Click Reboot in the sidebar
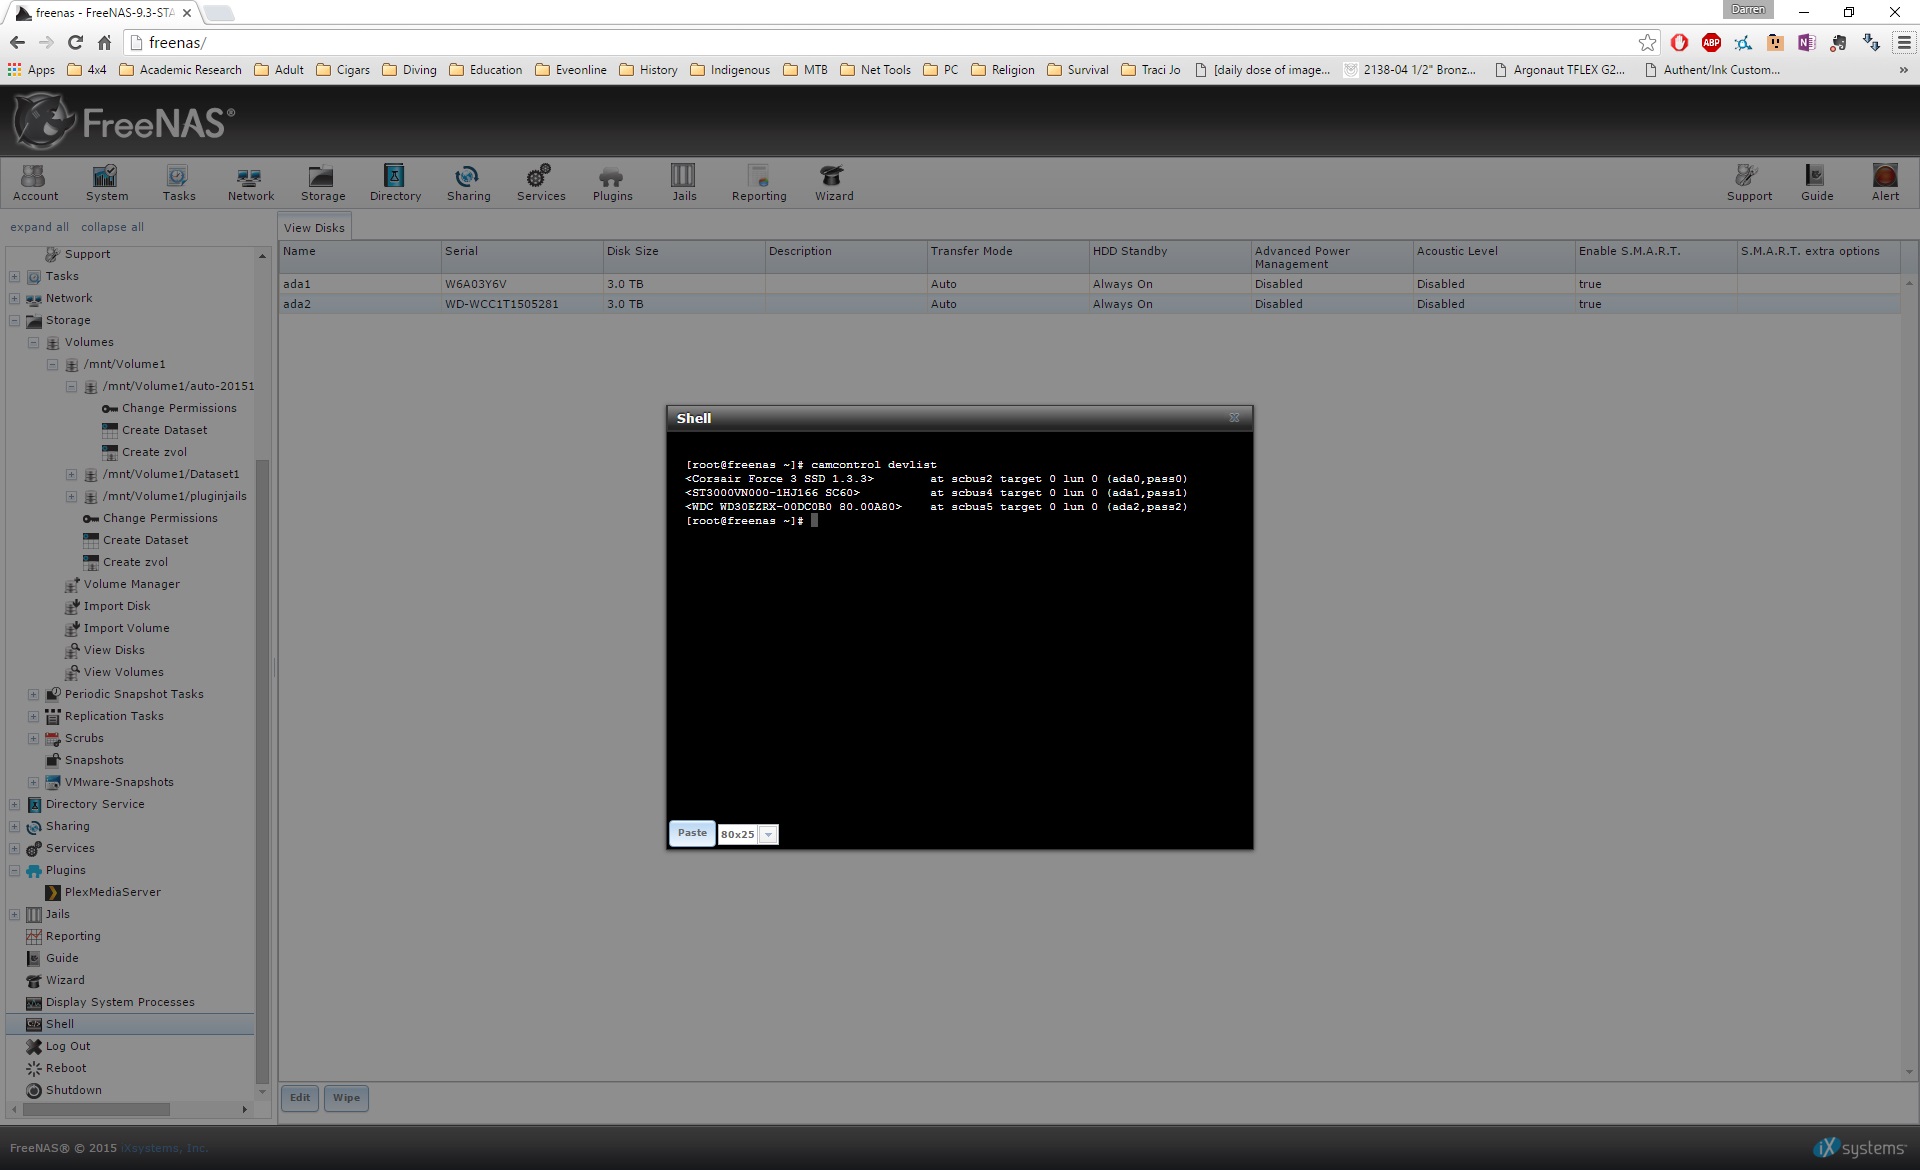Image resolution: width=1920 pixels, height=1170 pixels. pyautogui.click(x=66, y=1068)
